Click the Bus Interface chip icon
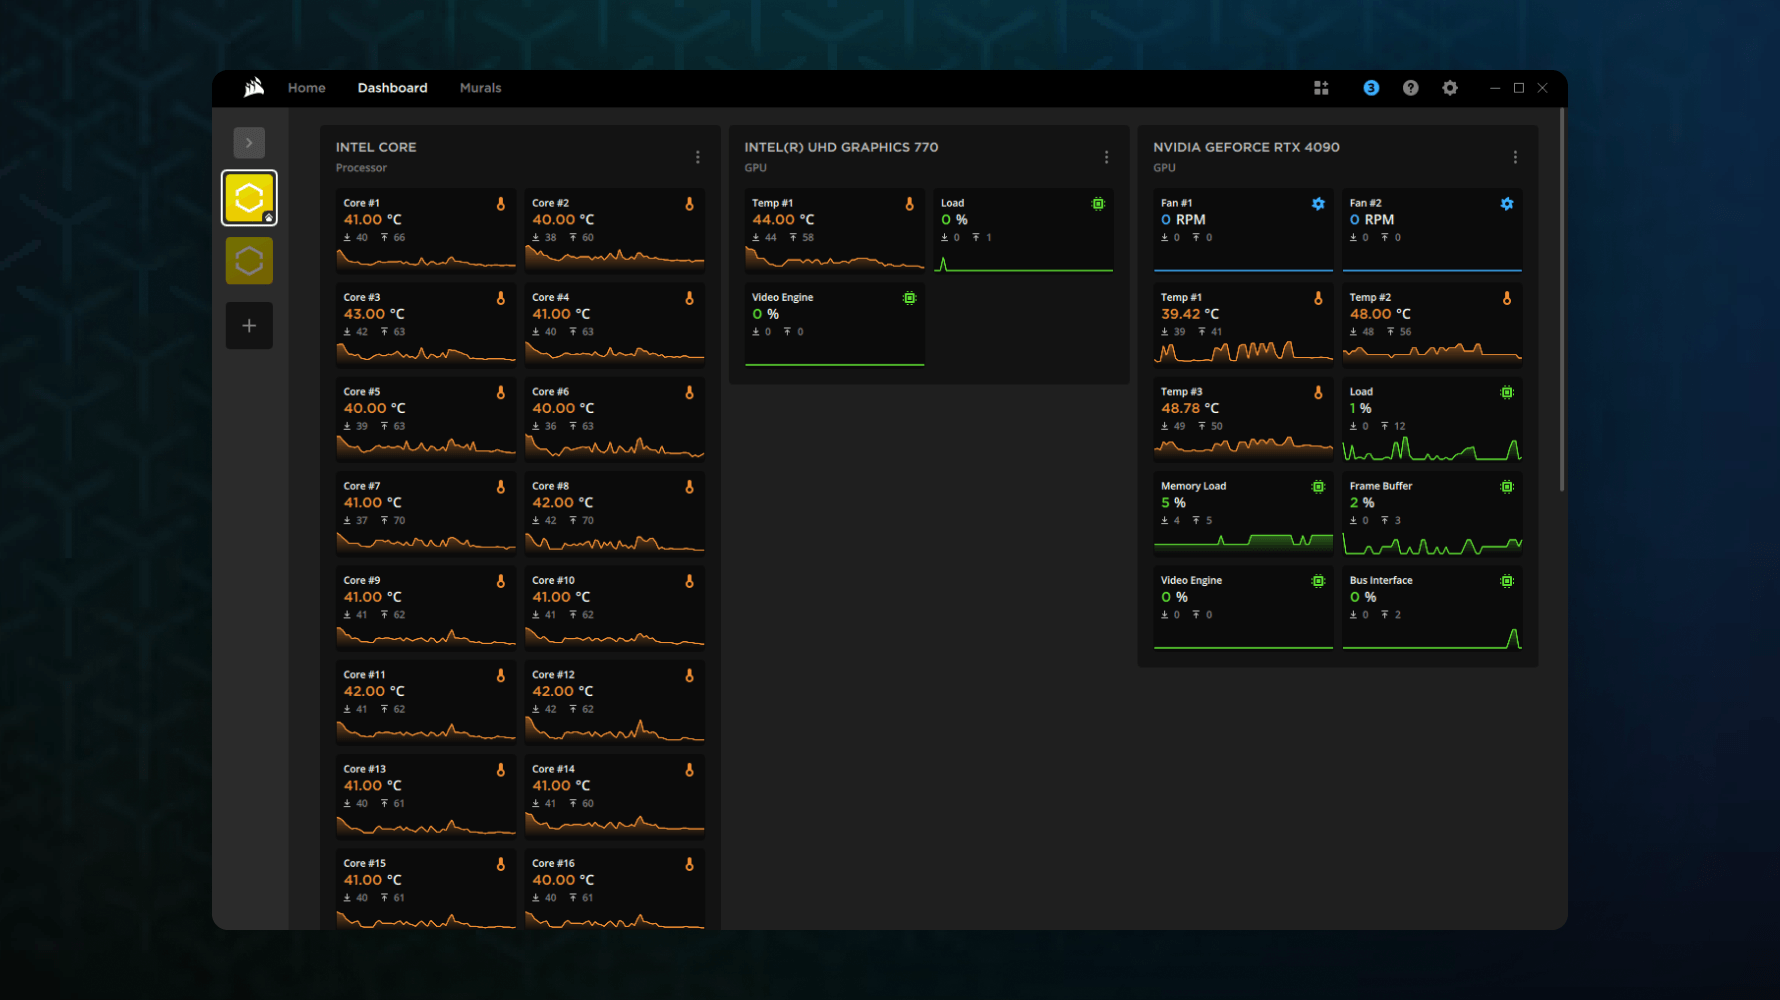This screenshot has width=1780, height=1000. coord(1507,581)
